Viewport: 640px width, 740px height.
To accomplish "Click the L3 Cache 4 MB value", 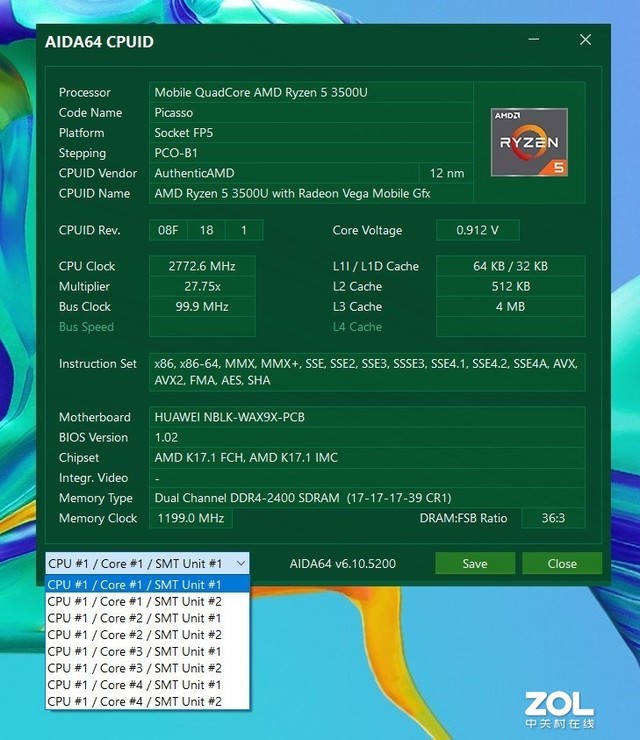I will pos(511,307).
